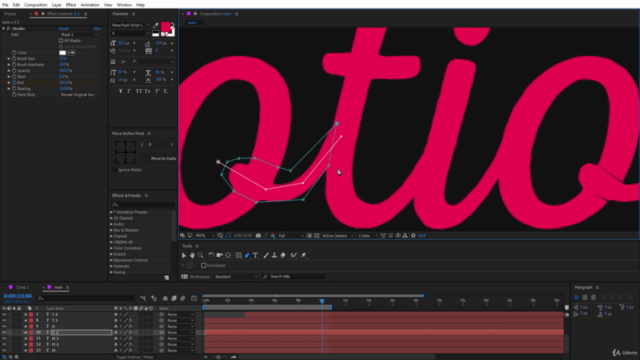Open the Paint Style dropdown

(79, 95)
